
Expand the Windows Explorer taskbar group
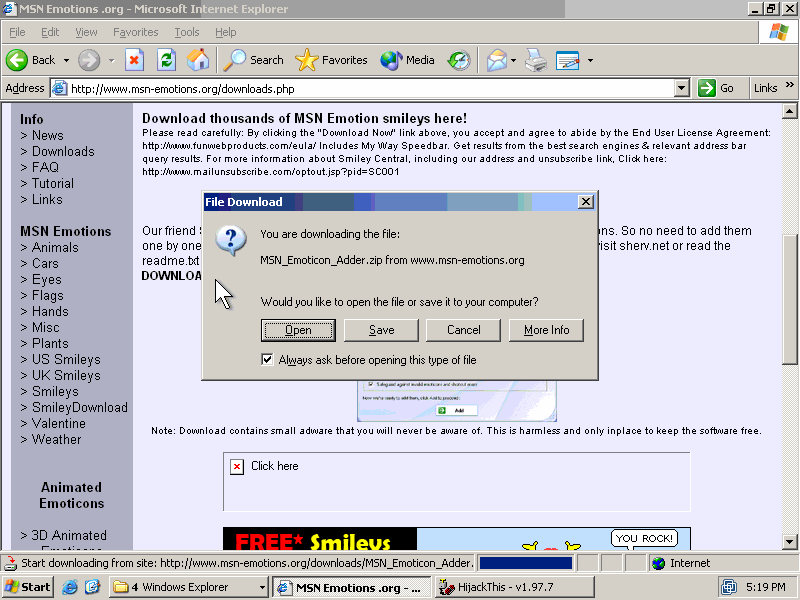click(262, 587)
